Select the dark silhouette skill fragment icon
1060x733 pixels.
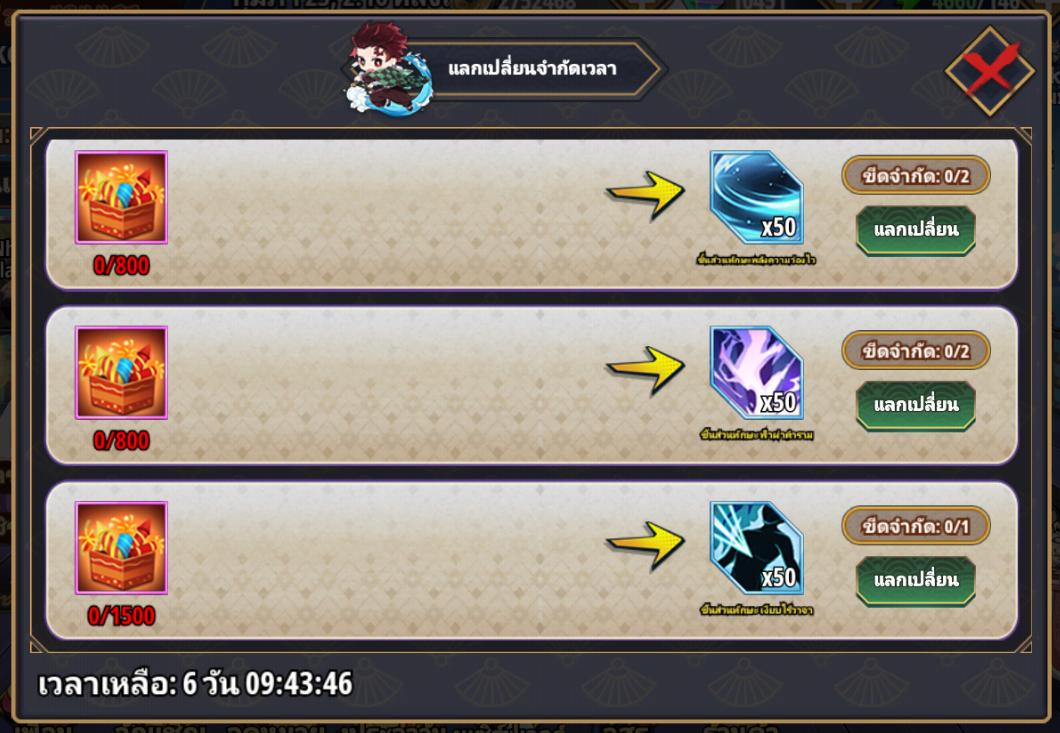coord(756,547)
